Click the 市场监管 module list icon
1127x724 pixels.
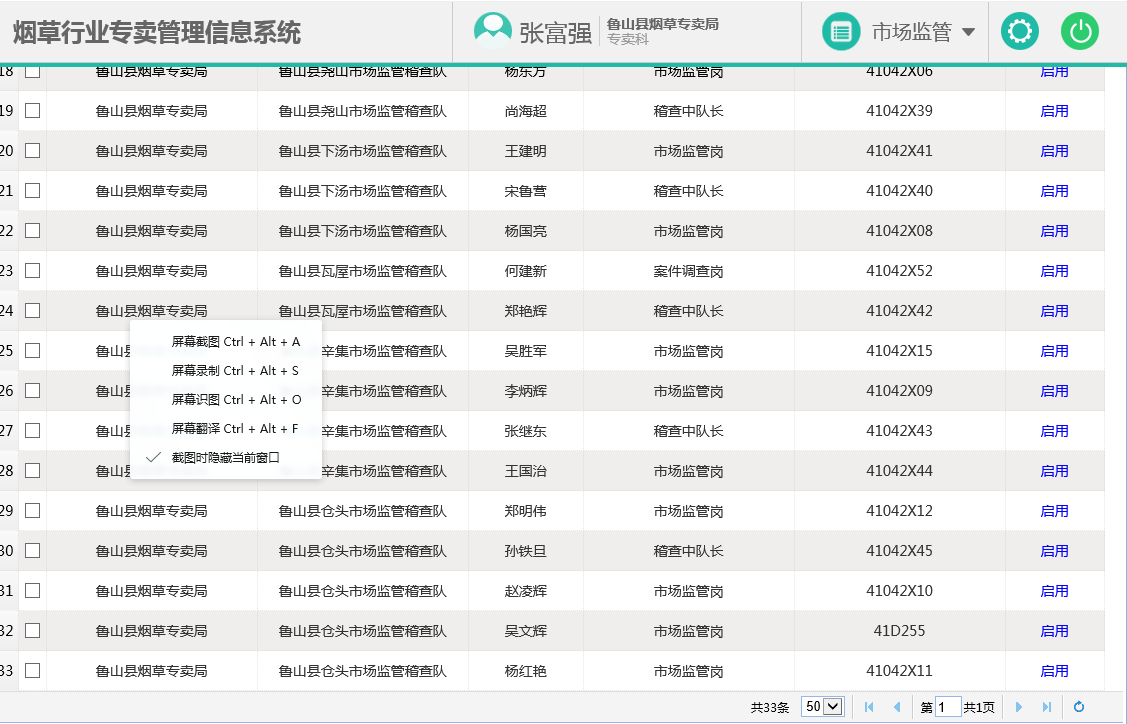click(x=841, y=32)
